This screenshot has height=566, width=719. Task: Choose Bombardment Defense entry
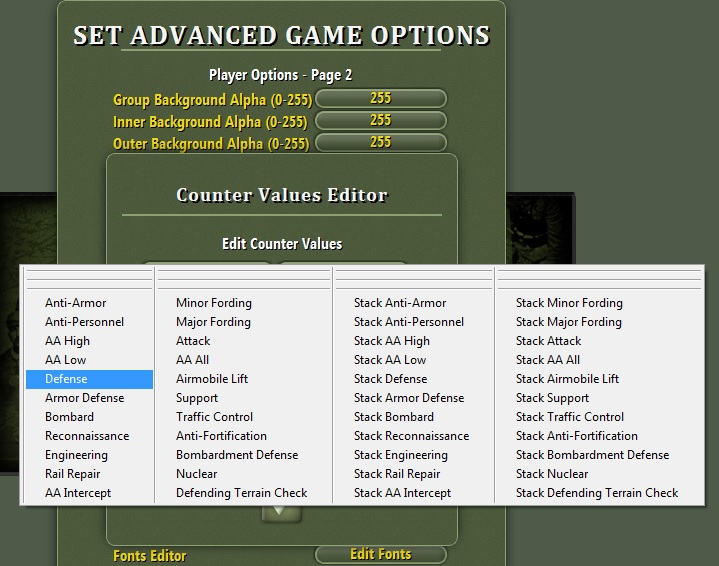click(243, 455)
